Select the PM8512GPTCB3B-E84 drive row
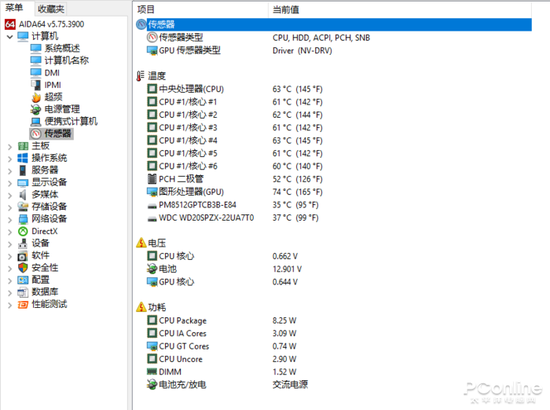 click(333, 205)
